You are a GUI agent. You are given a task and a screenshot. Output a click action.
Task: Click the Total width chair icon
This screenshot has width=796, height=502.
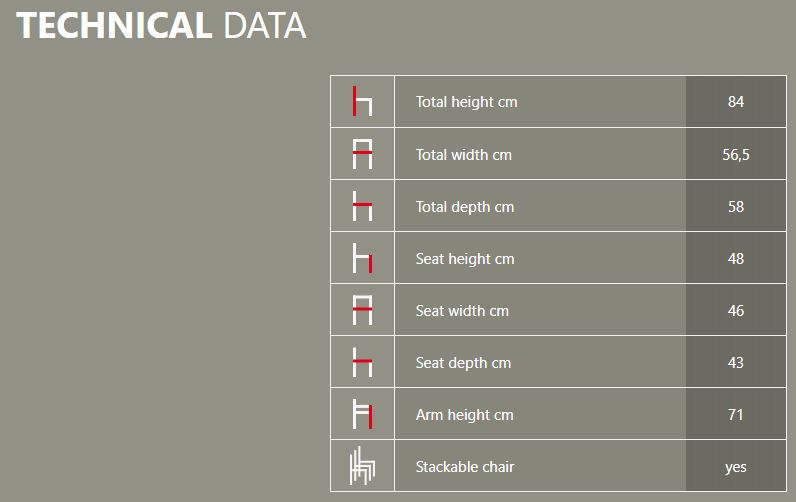pyautogui.click(x=362, y=155)
